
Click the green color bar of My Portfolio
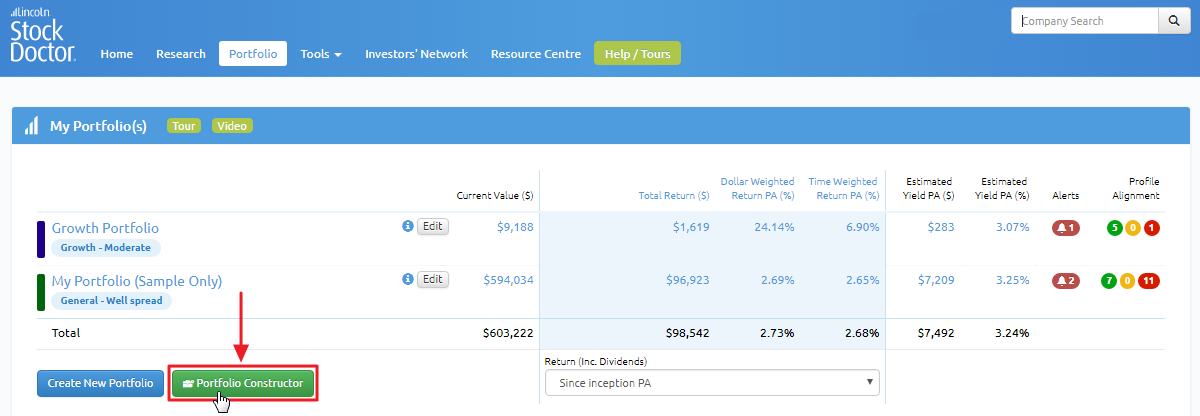point(41,292)
